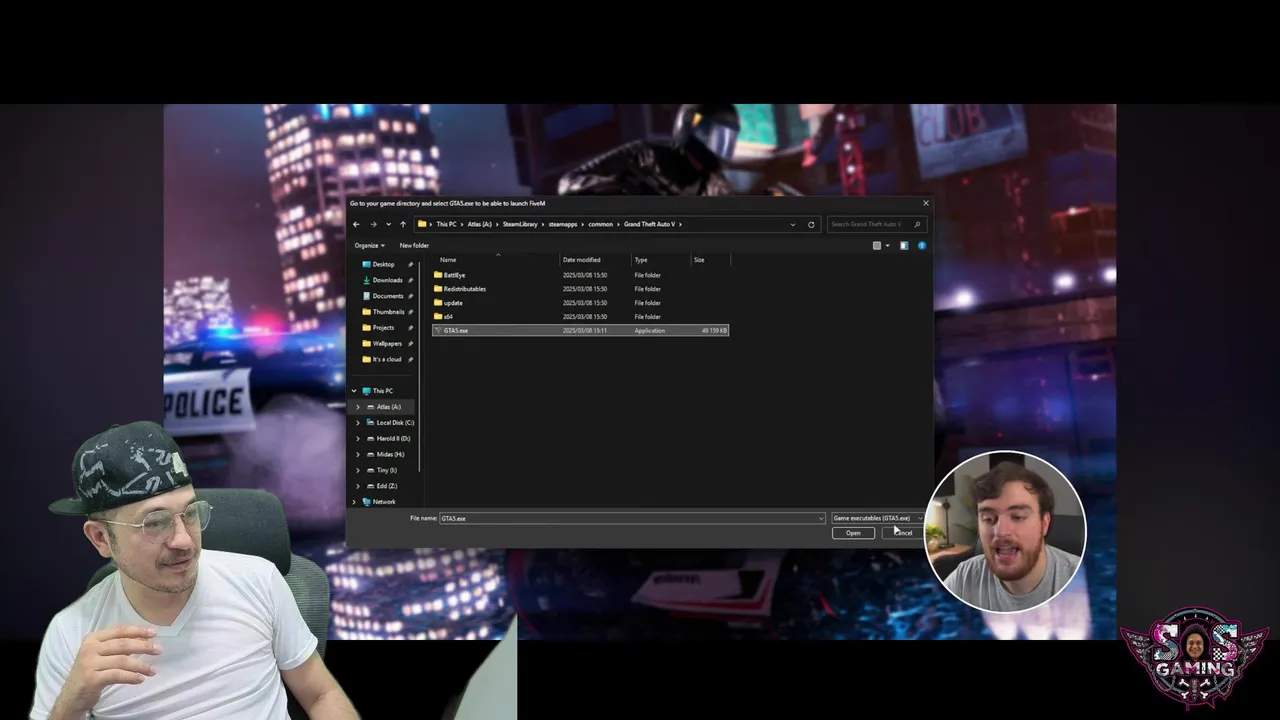Go back with the left arrow button
Viewport: 1280px width, 720px height.
point(356,224)
